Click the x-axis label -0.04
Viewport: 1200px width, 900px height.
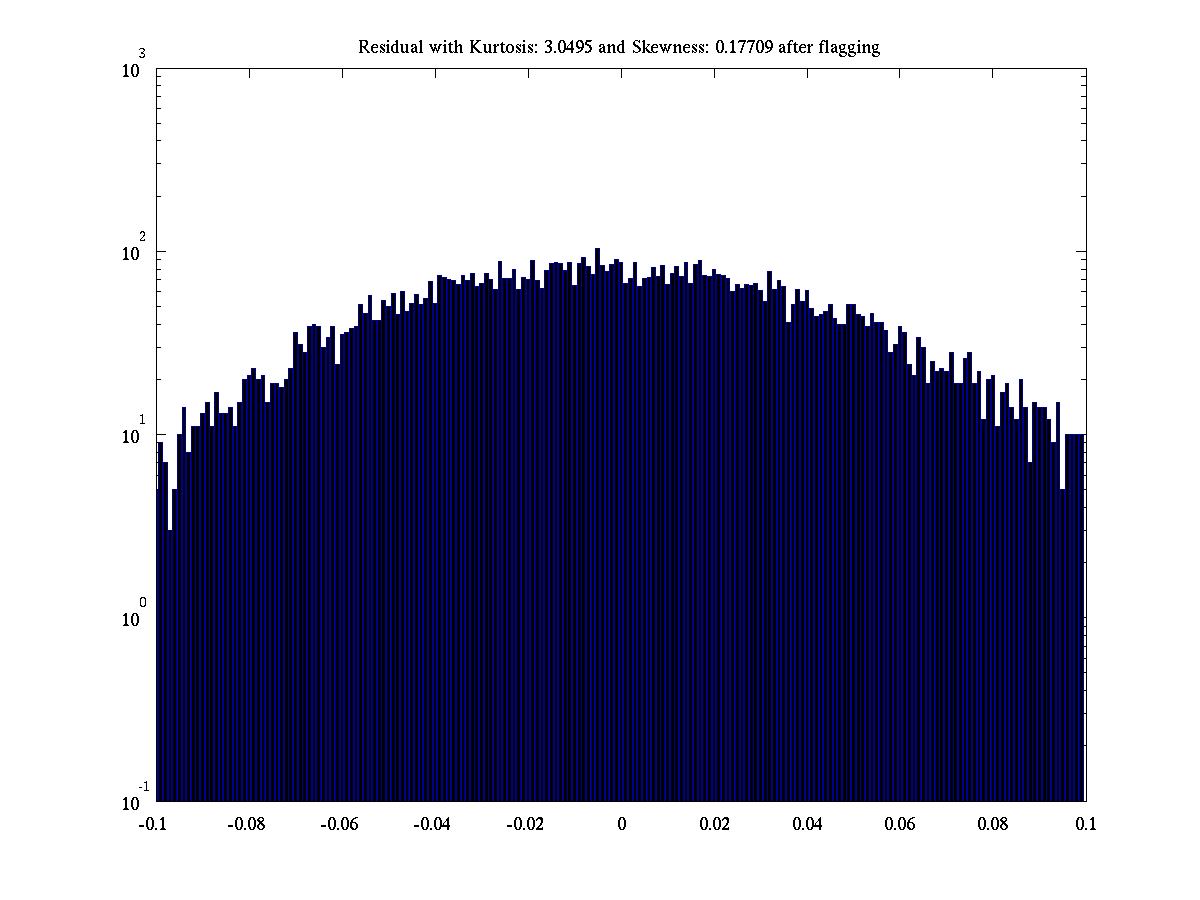tap(433, 825)
